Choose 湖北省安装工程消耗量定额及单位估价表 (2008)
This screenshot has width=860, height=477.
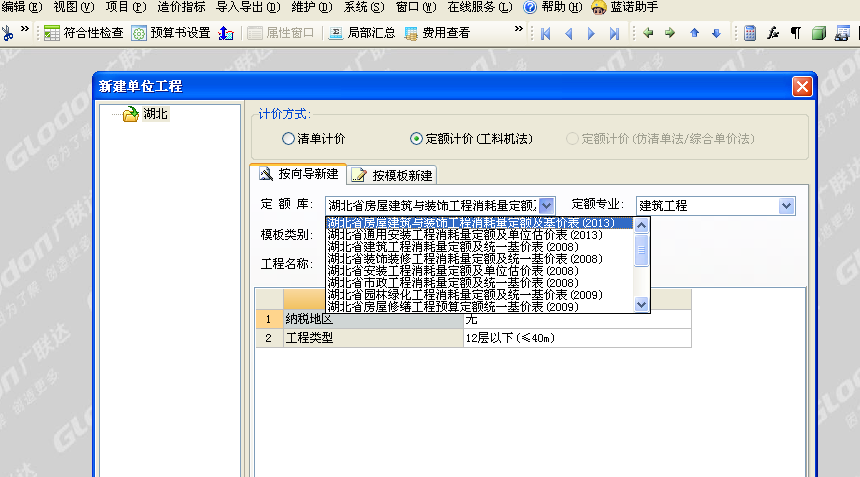(479, 271)
